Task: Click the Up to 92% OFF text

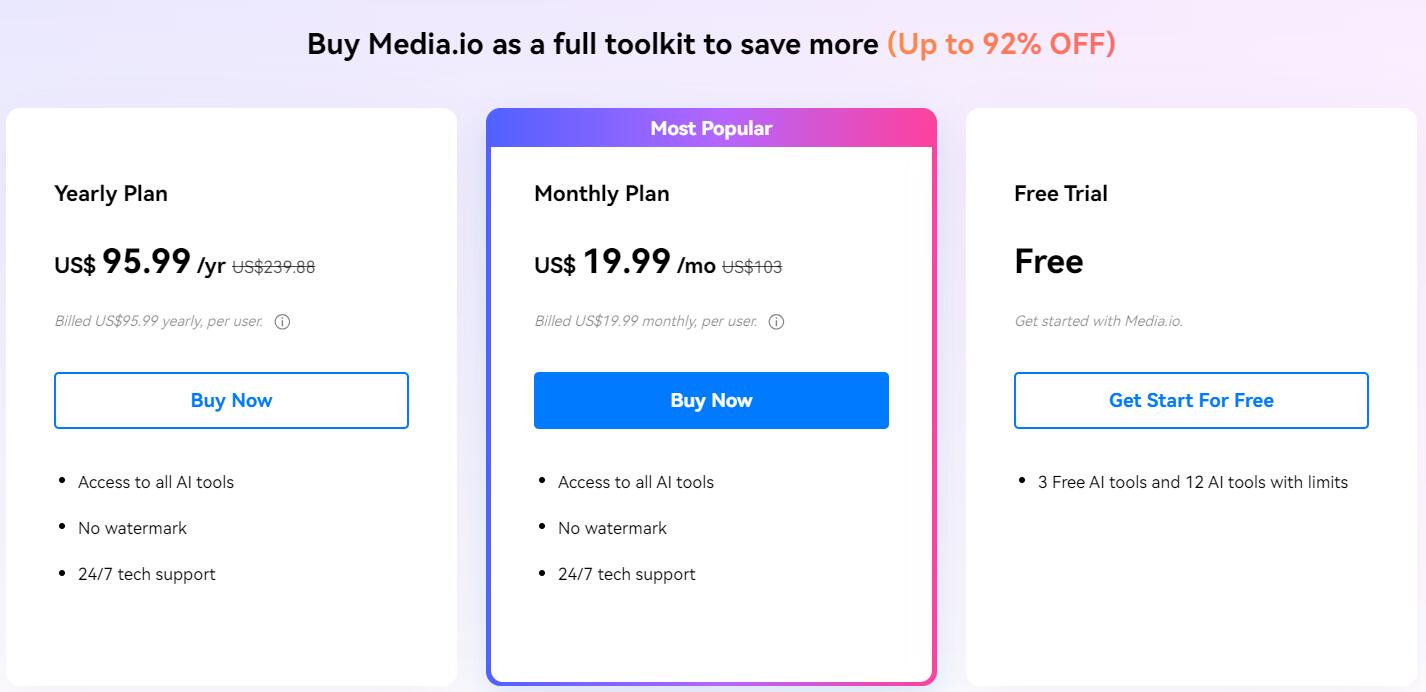Action: 1001,44
